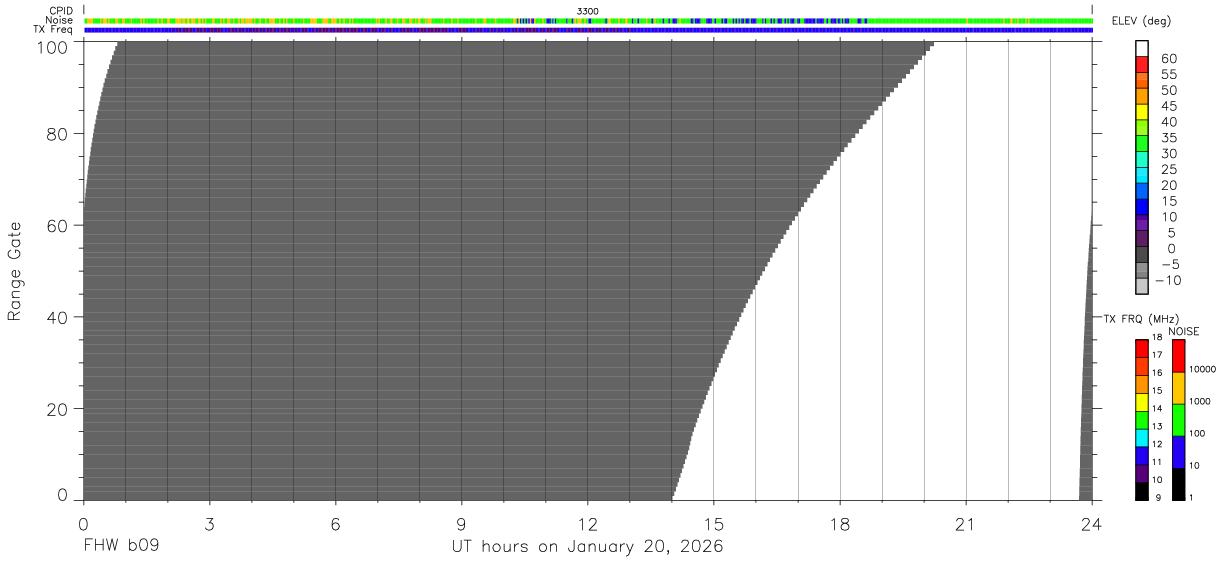
Task: Click the UT hours on January 20, 2026 title
Action: point(587,547)
